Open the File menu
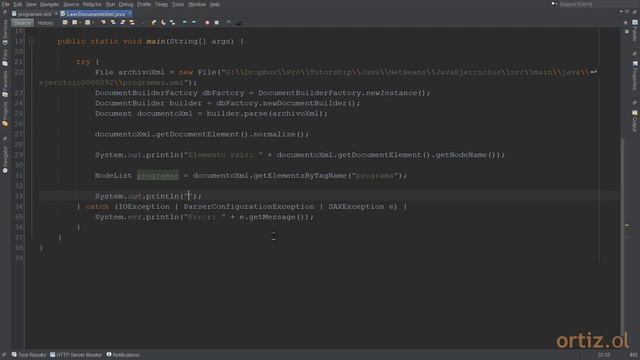 pos(6,4)
